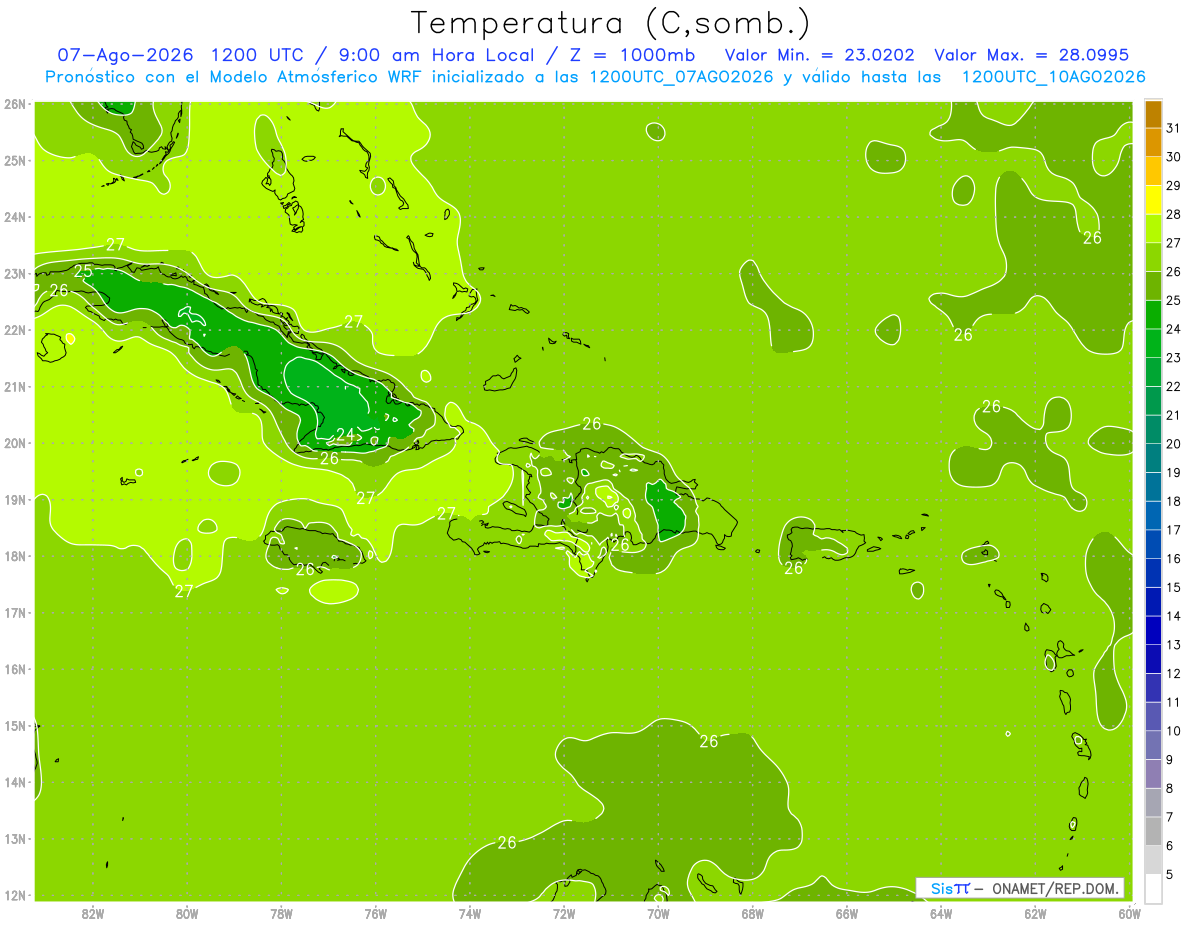Click the "64W" longitude axis label
The image size is (1200, 927).
(x=941, y=912)
